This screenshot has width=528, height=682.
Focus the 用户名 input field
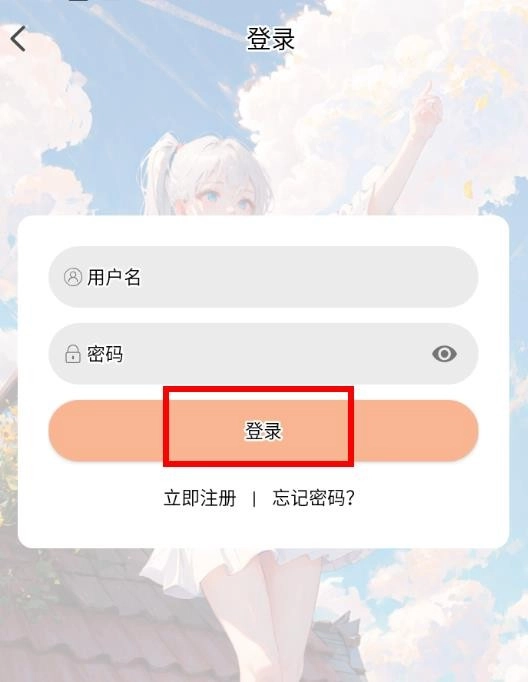[x=264, y=277]
